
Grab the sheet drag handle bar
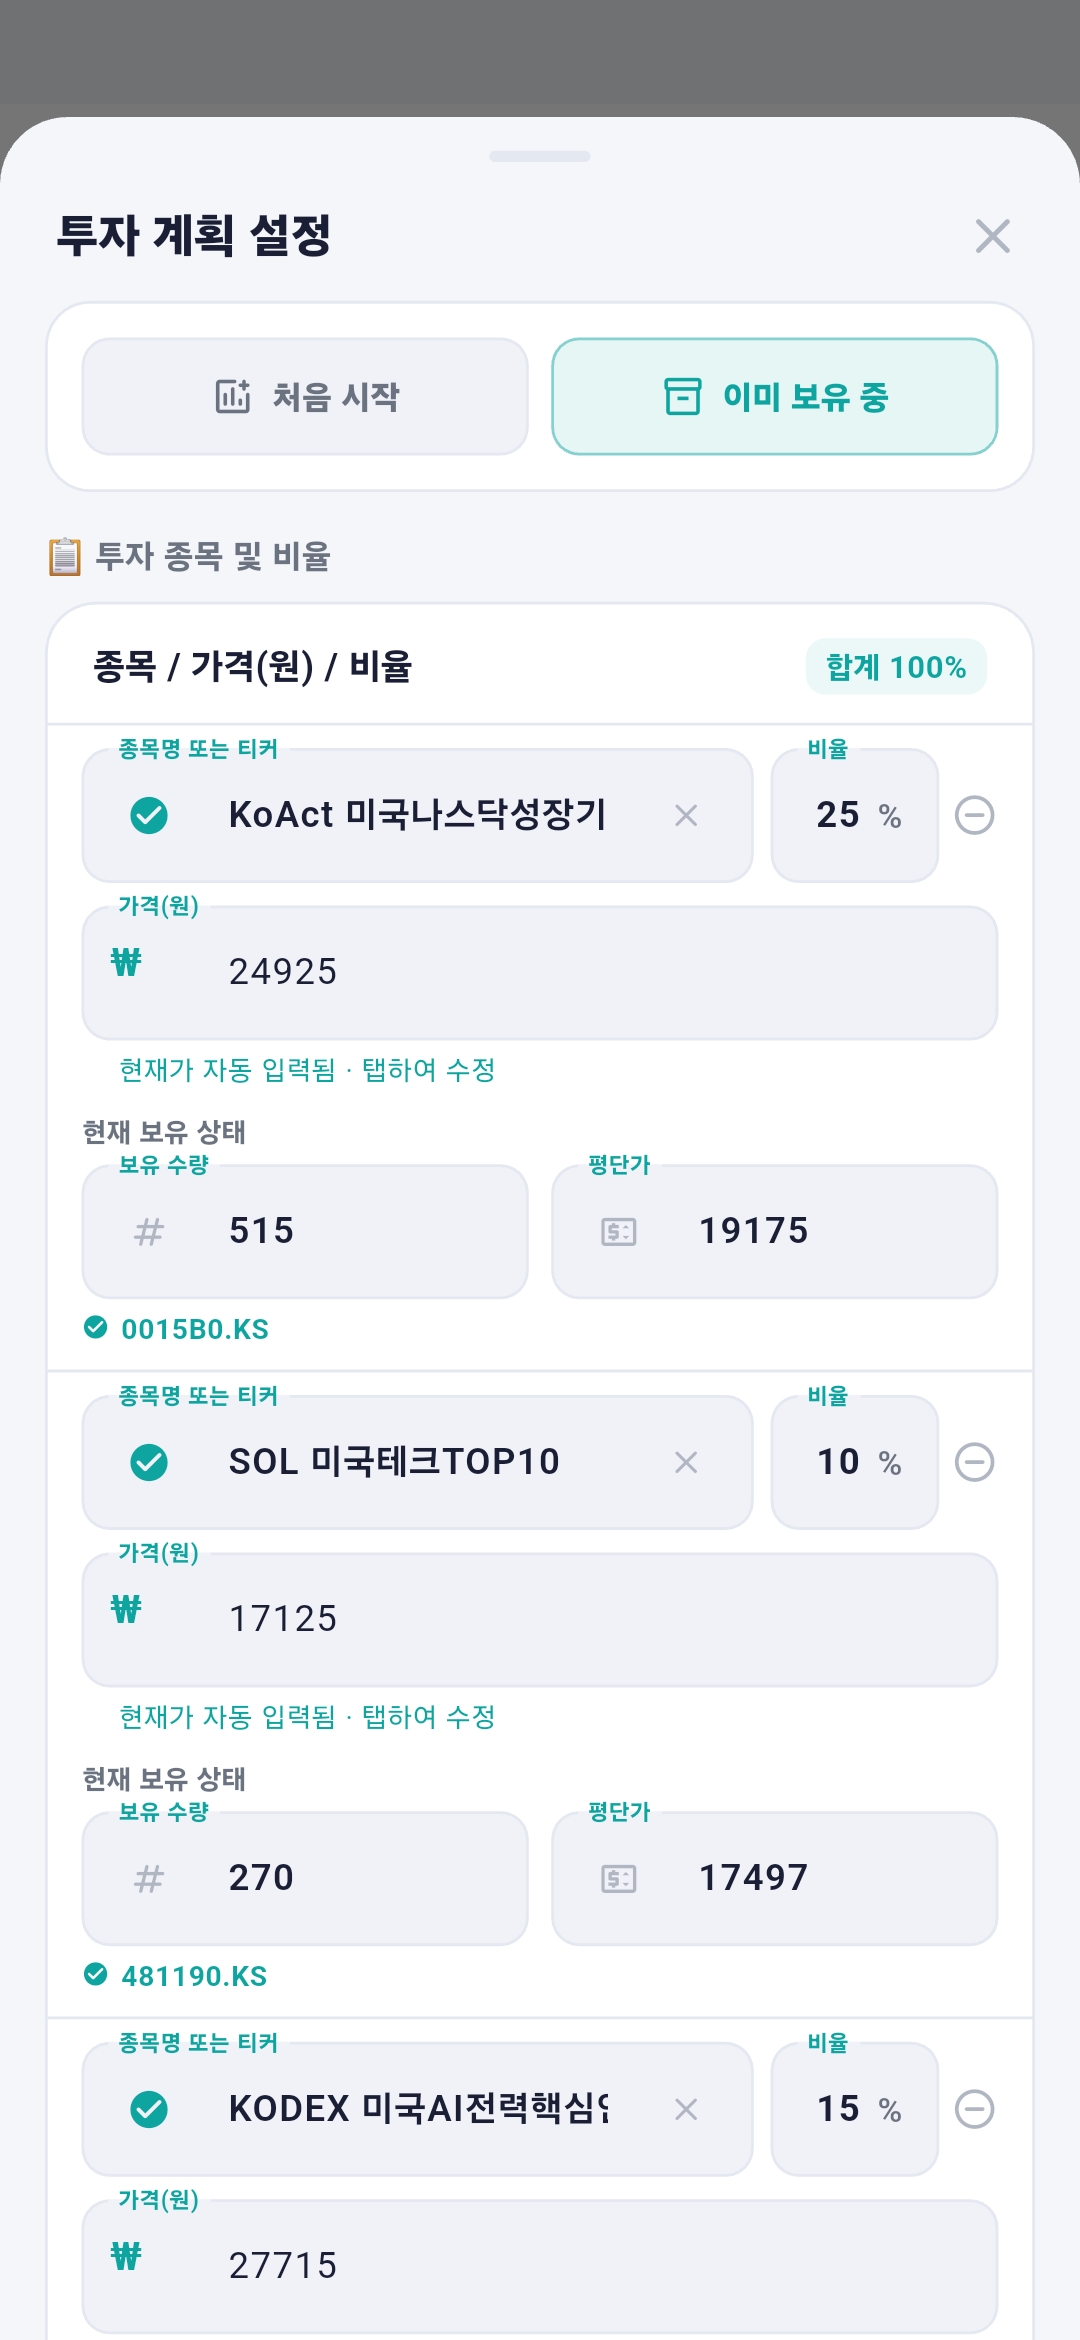pos(540,156)
